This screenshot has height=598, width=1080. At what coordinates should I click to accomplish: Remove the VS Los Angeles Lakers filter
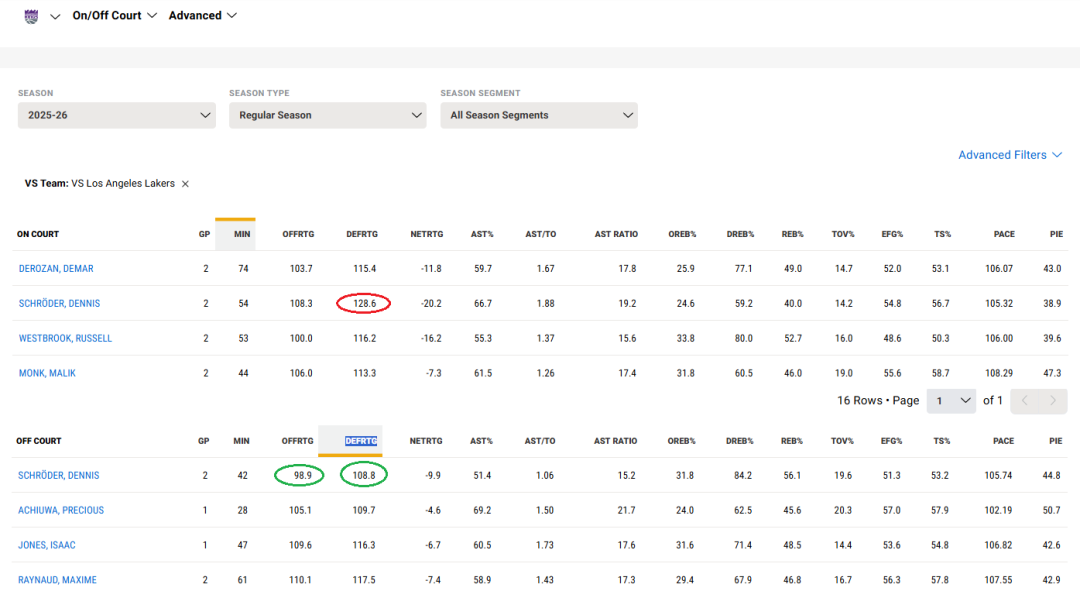tap(185, 184)
